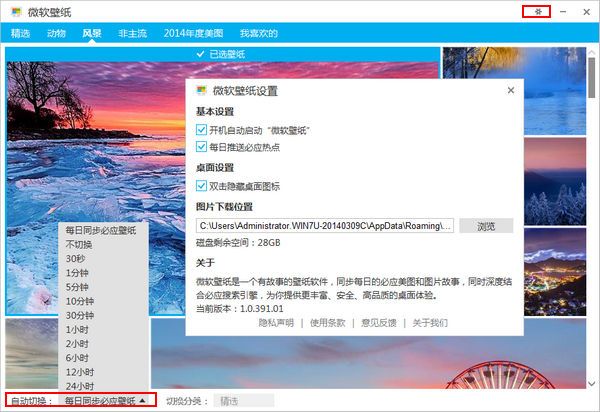600x412 pixels.
Task: Open the 2014年度美图 tab
Action: pyautogui.click(x=193, y=33)
